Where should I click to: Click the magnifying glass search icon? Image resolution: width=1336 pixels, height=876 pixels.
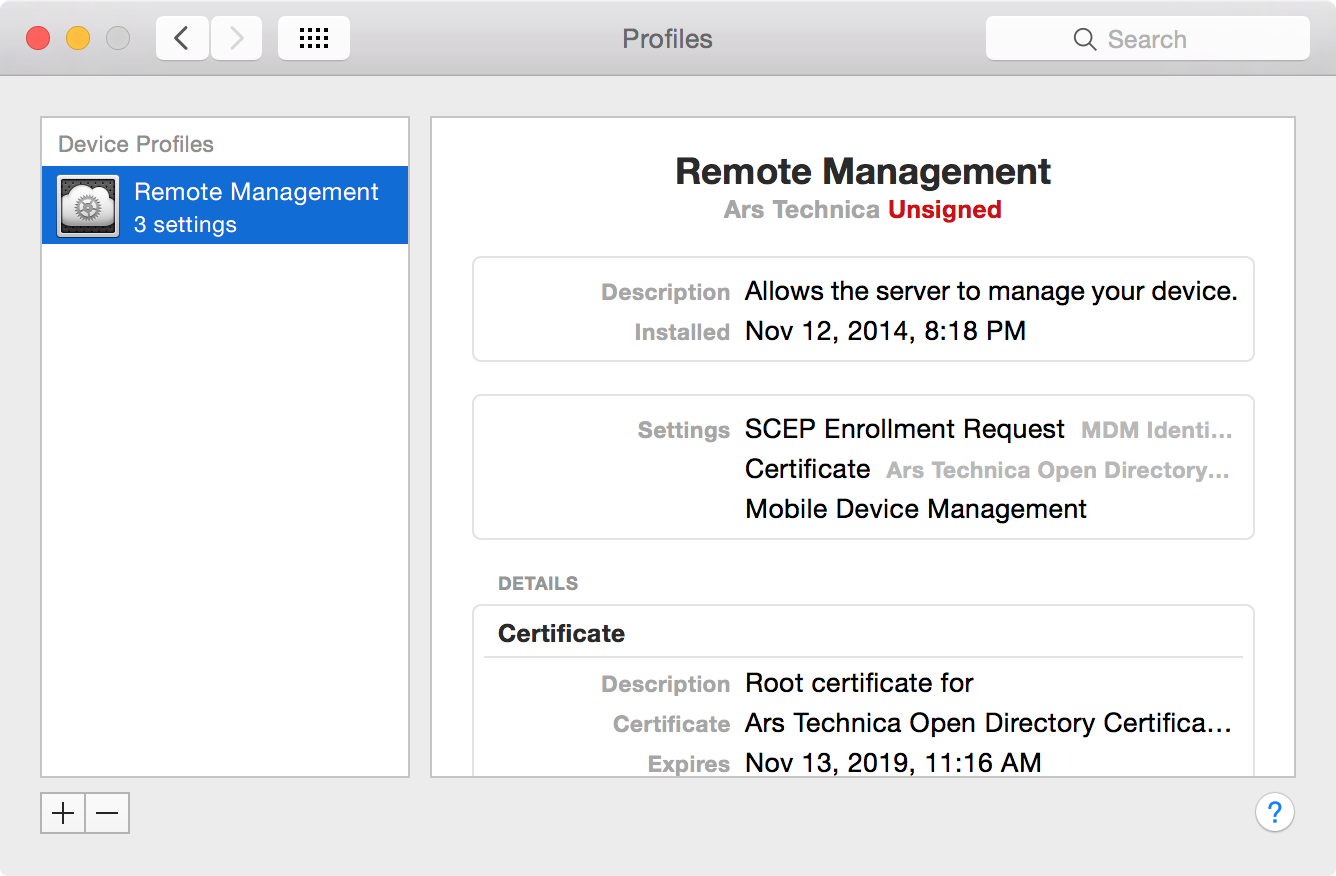1084,39
